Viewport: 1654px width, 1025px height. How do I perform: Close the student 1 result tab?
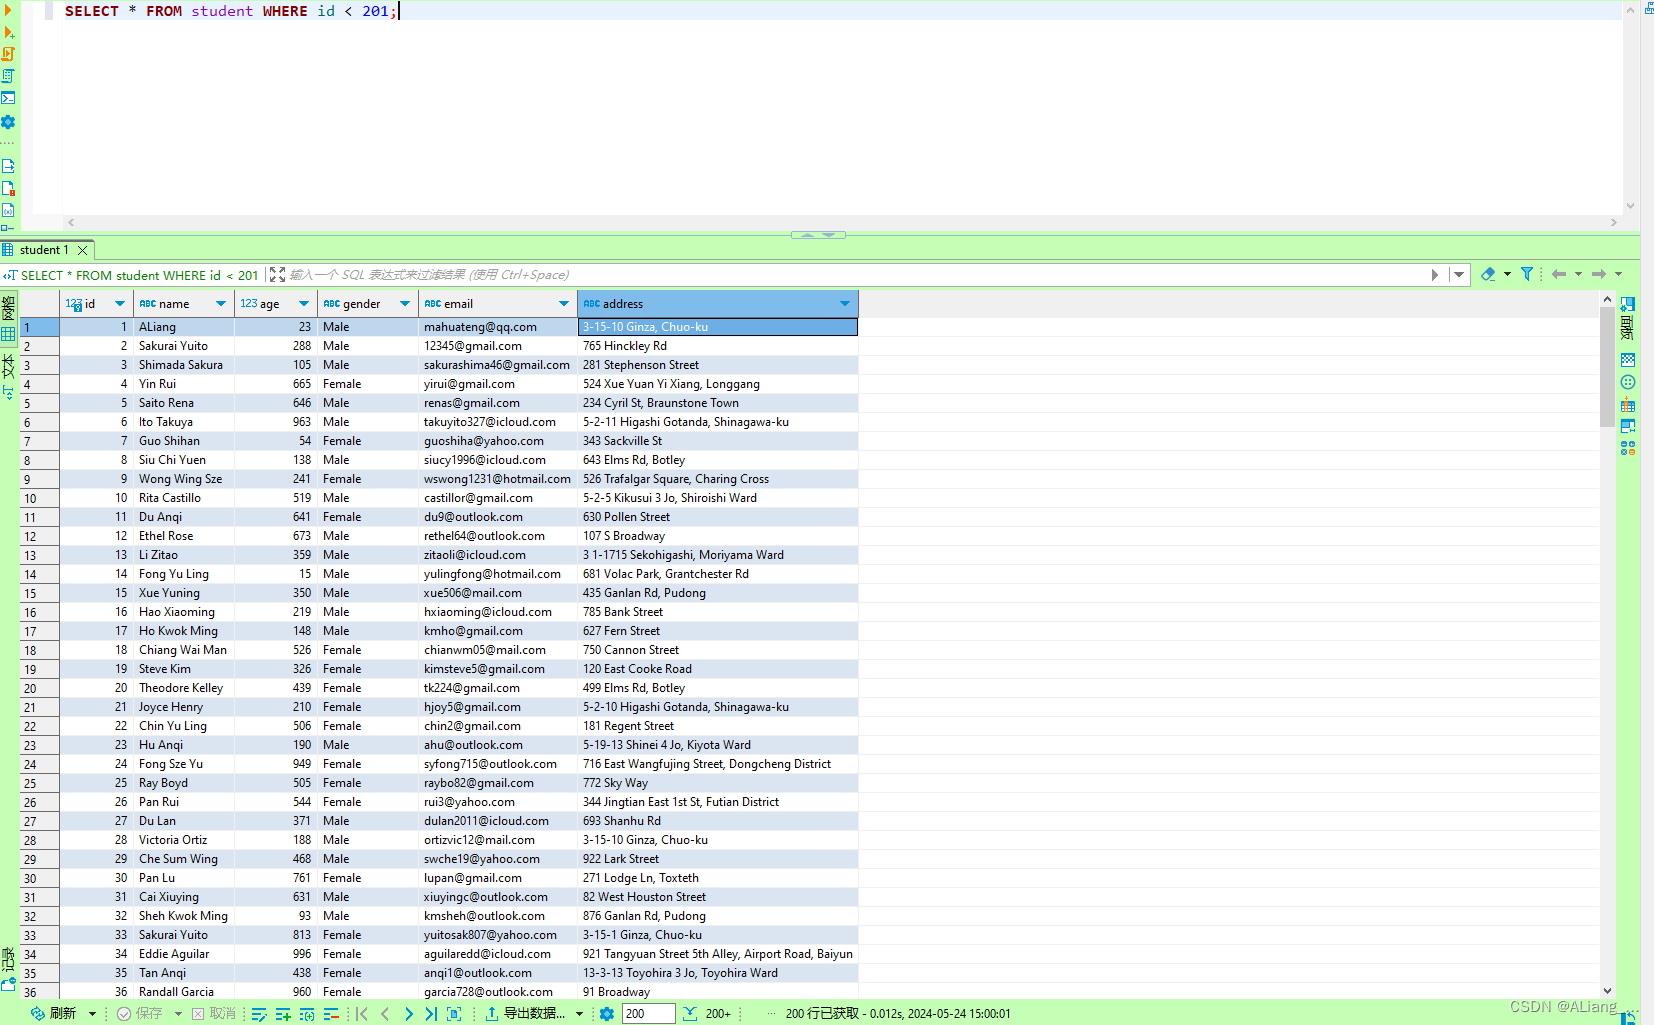click(83, 250)
